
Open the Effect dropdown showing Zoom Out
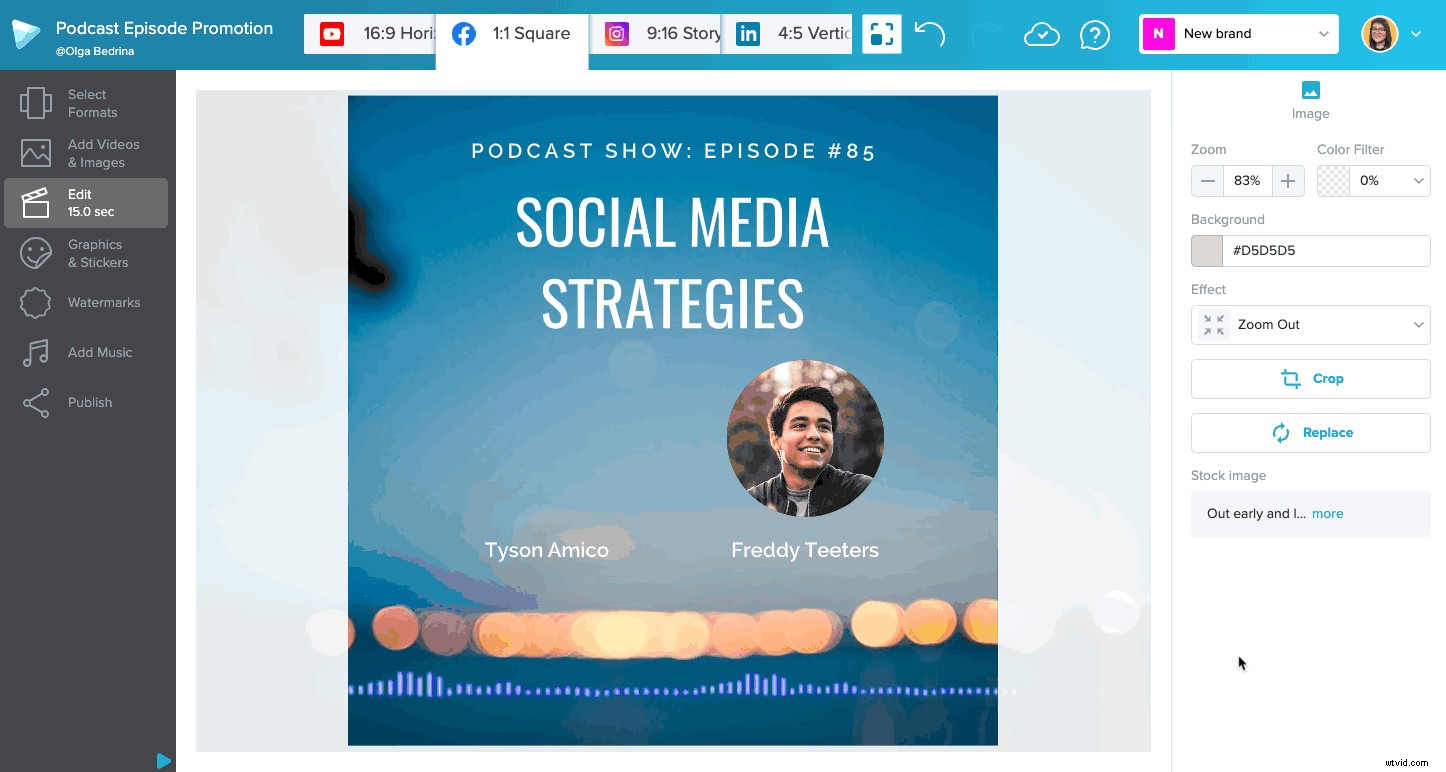coord(1310,324)
